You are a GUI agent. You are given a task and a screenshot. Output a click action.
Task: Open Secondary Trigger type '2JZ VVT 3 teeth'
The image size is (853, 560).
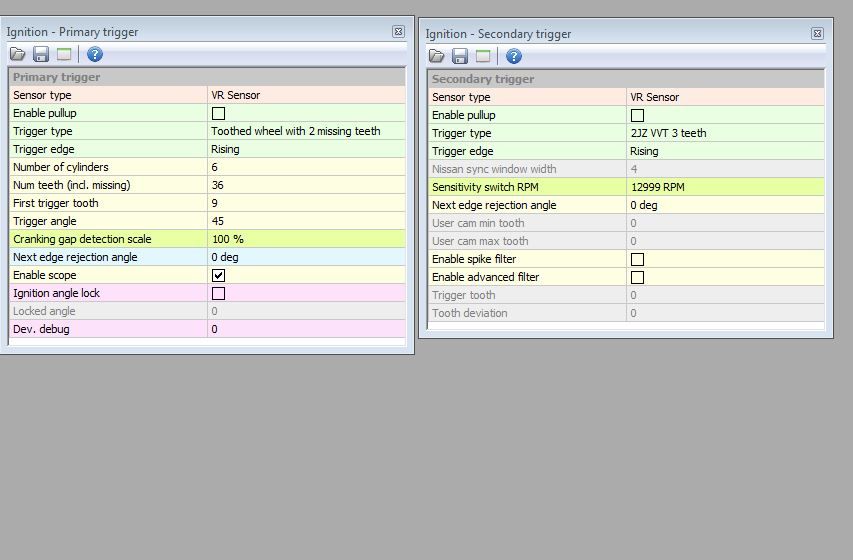(724, 133)
